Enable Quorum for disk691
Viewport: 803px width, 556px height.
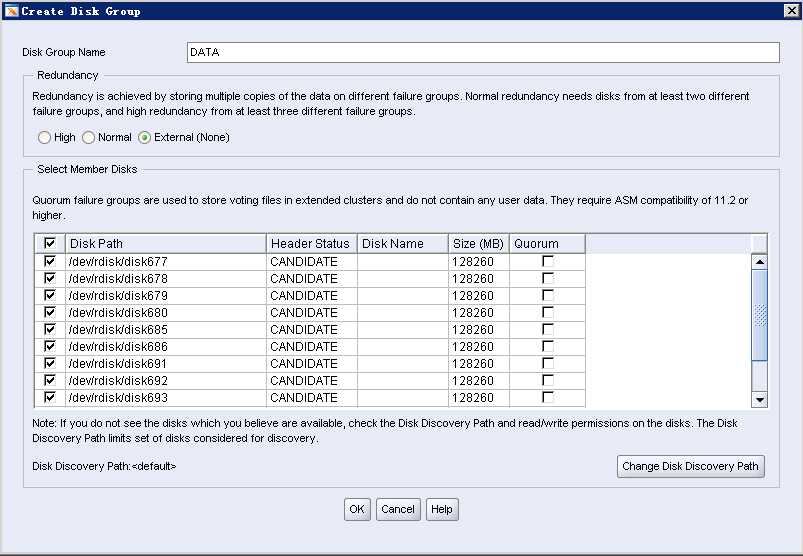coord(547,363)
